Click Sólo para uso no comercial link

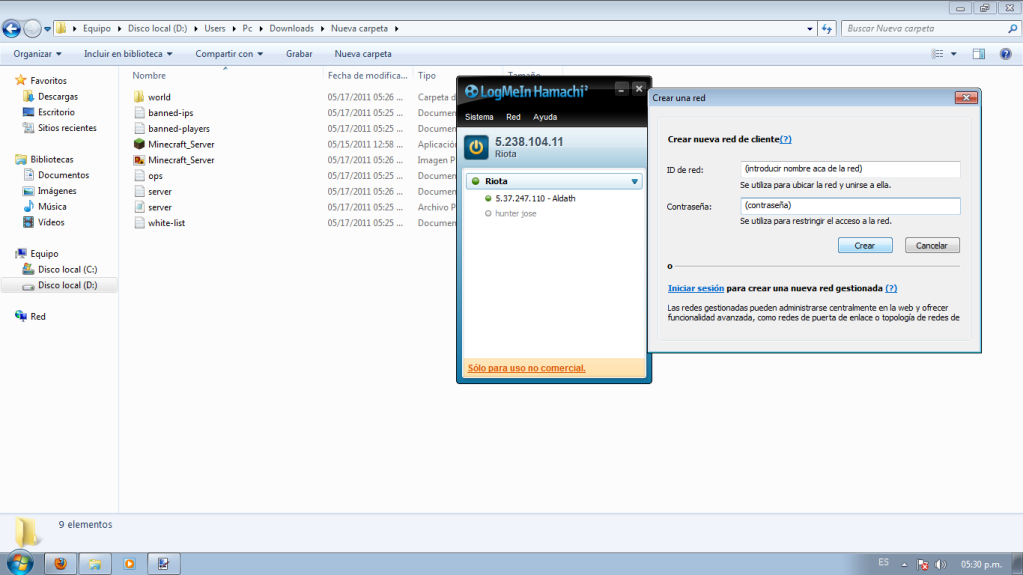527,368
